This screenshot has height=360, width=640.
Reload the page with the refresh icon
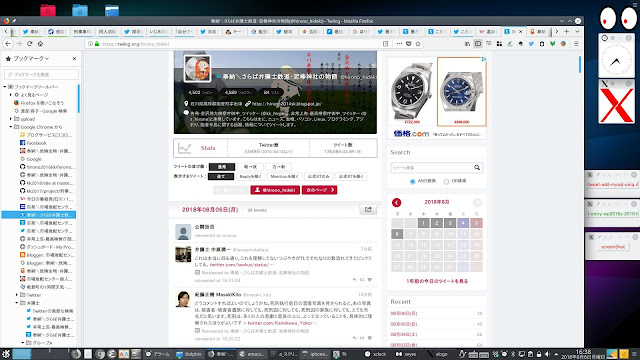[x=29, y=44]
